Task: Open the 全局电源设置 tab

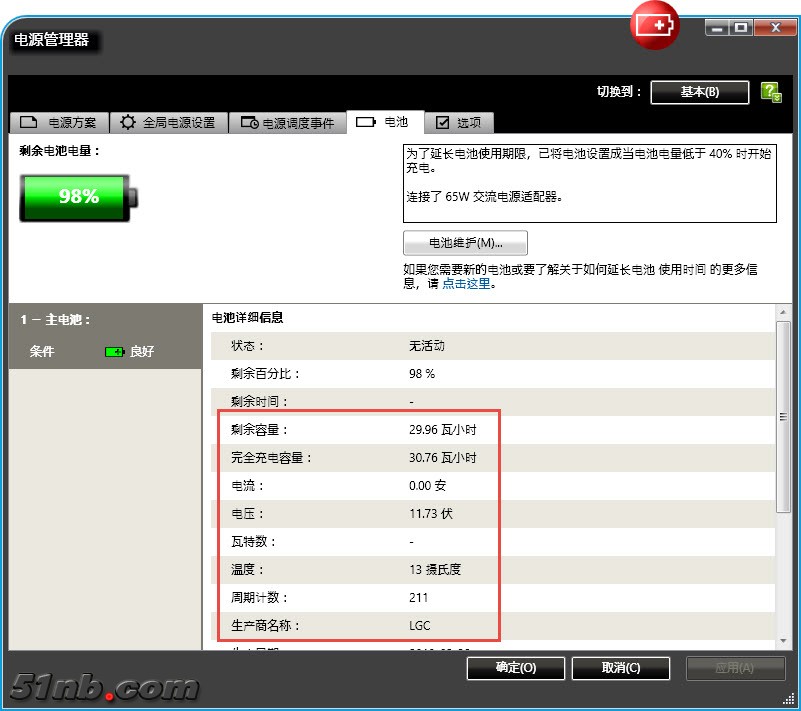Action: point(168,123)
